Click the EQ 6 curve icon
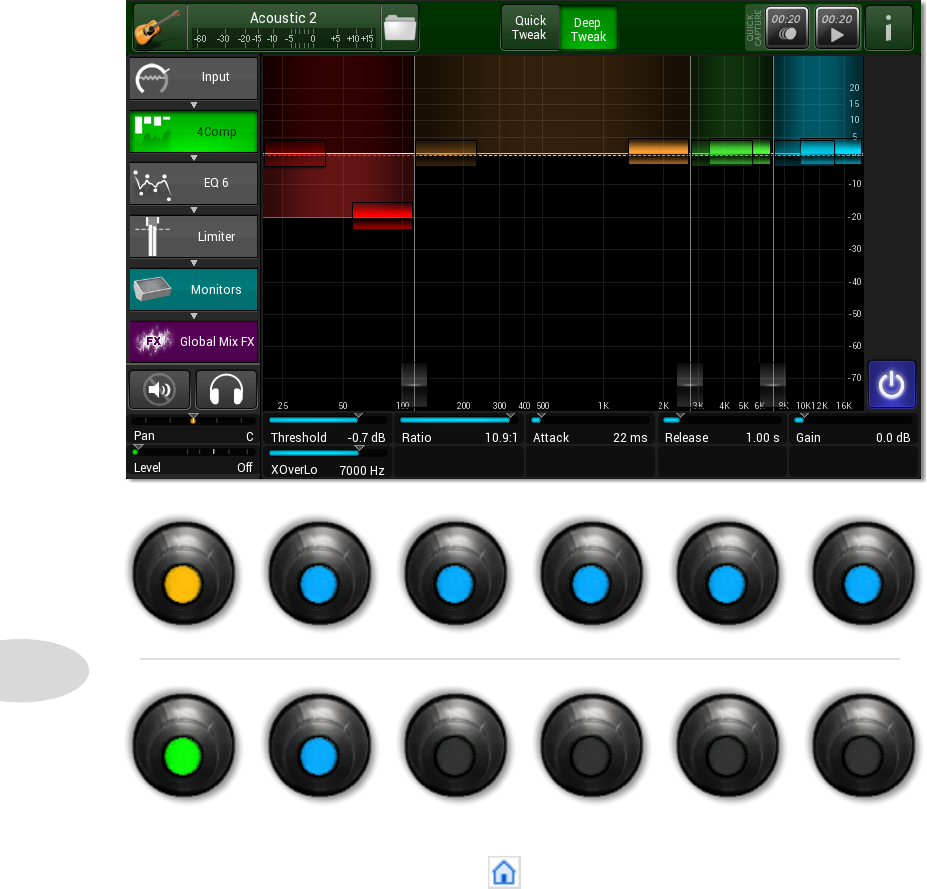The image size is (927, 889). click(x=153, y=184)
